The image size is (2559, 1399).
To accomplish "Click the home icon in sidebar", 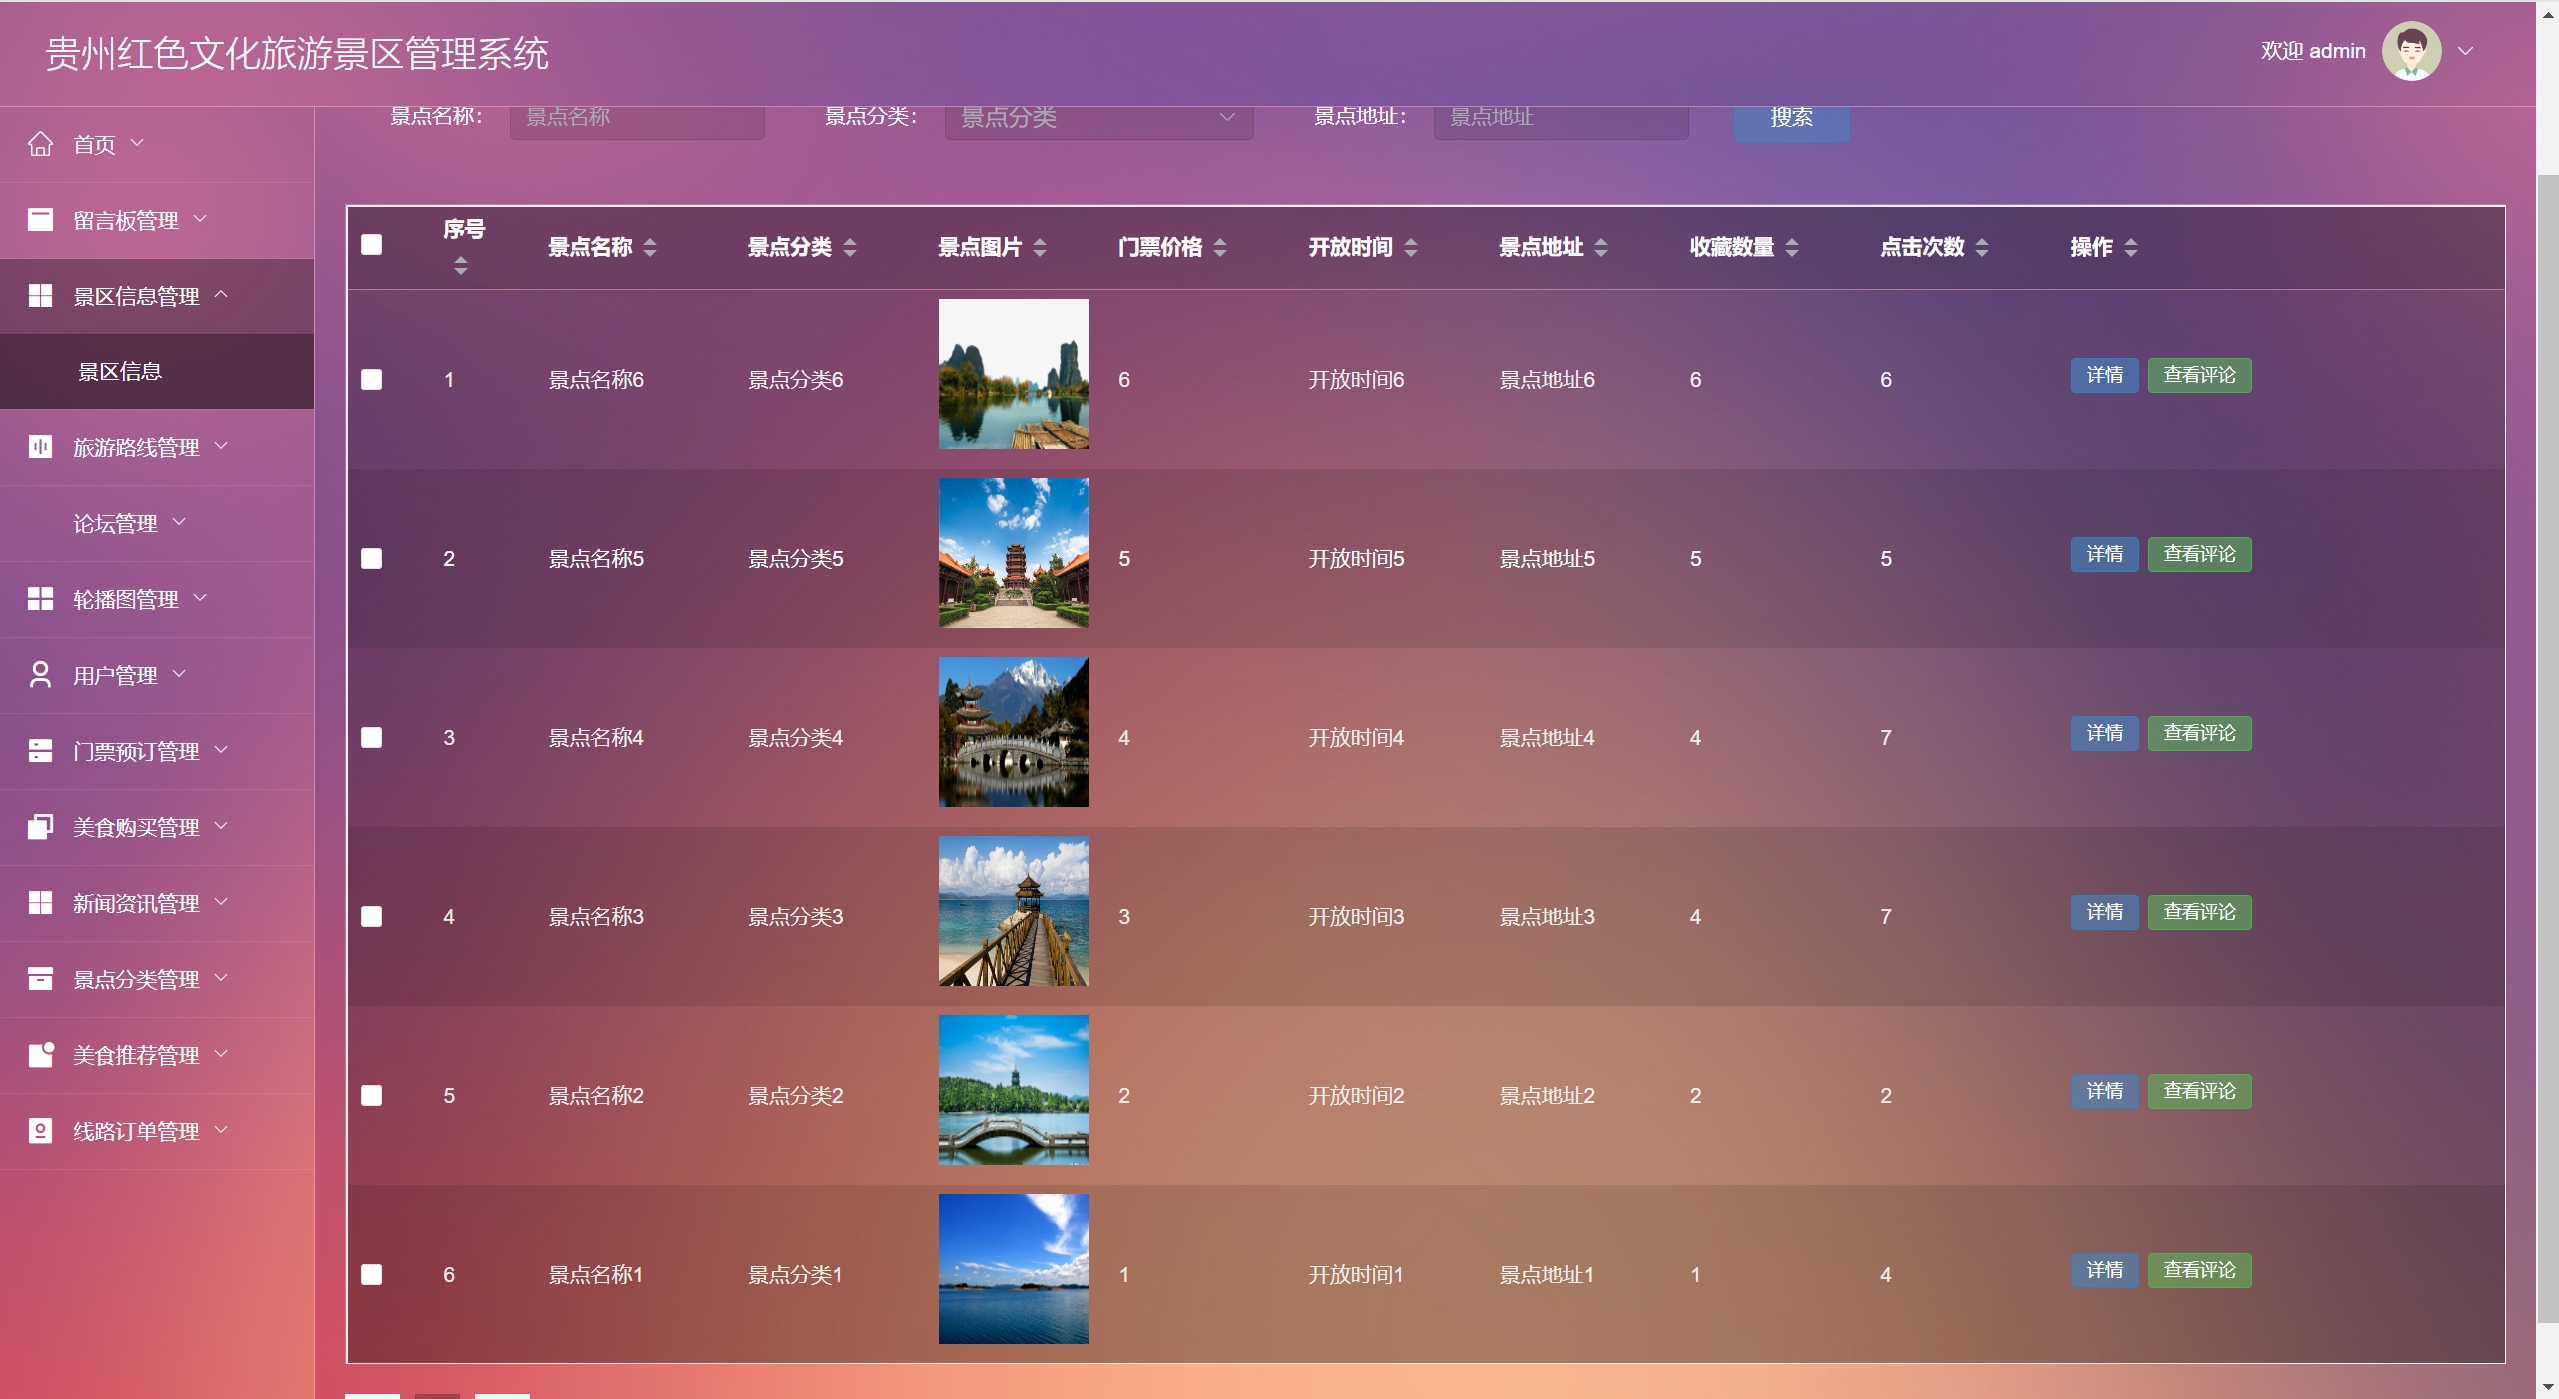I will click(x=40, y=144).
